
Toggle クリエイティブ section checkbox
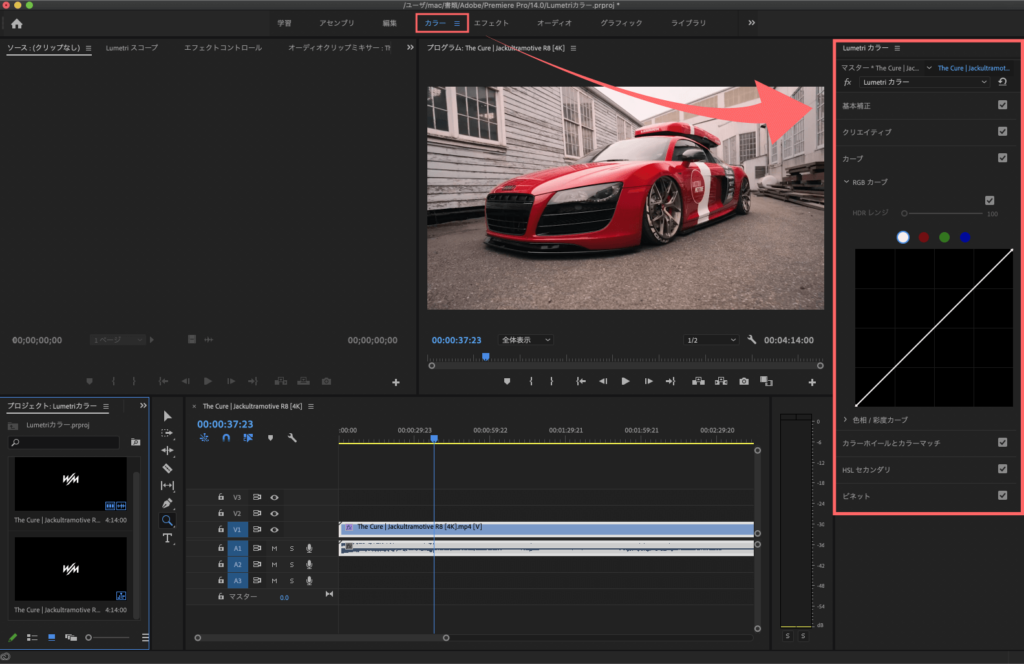(x=1002, y=131)
